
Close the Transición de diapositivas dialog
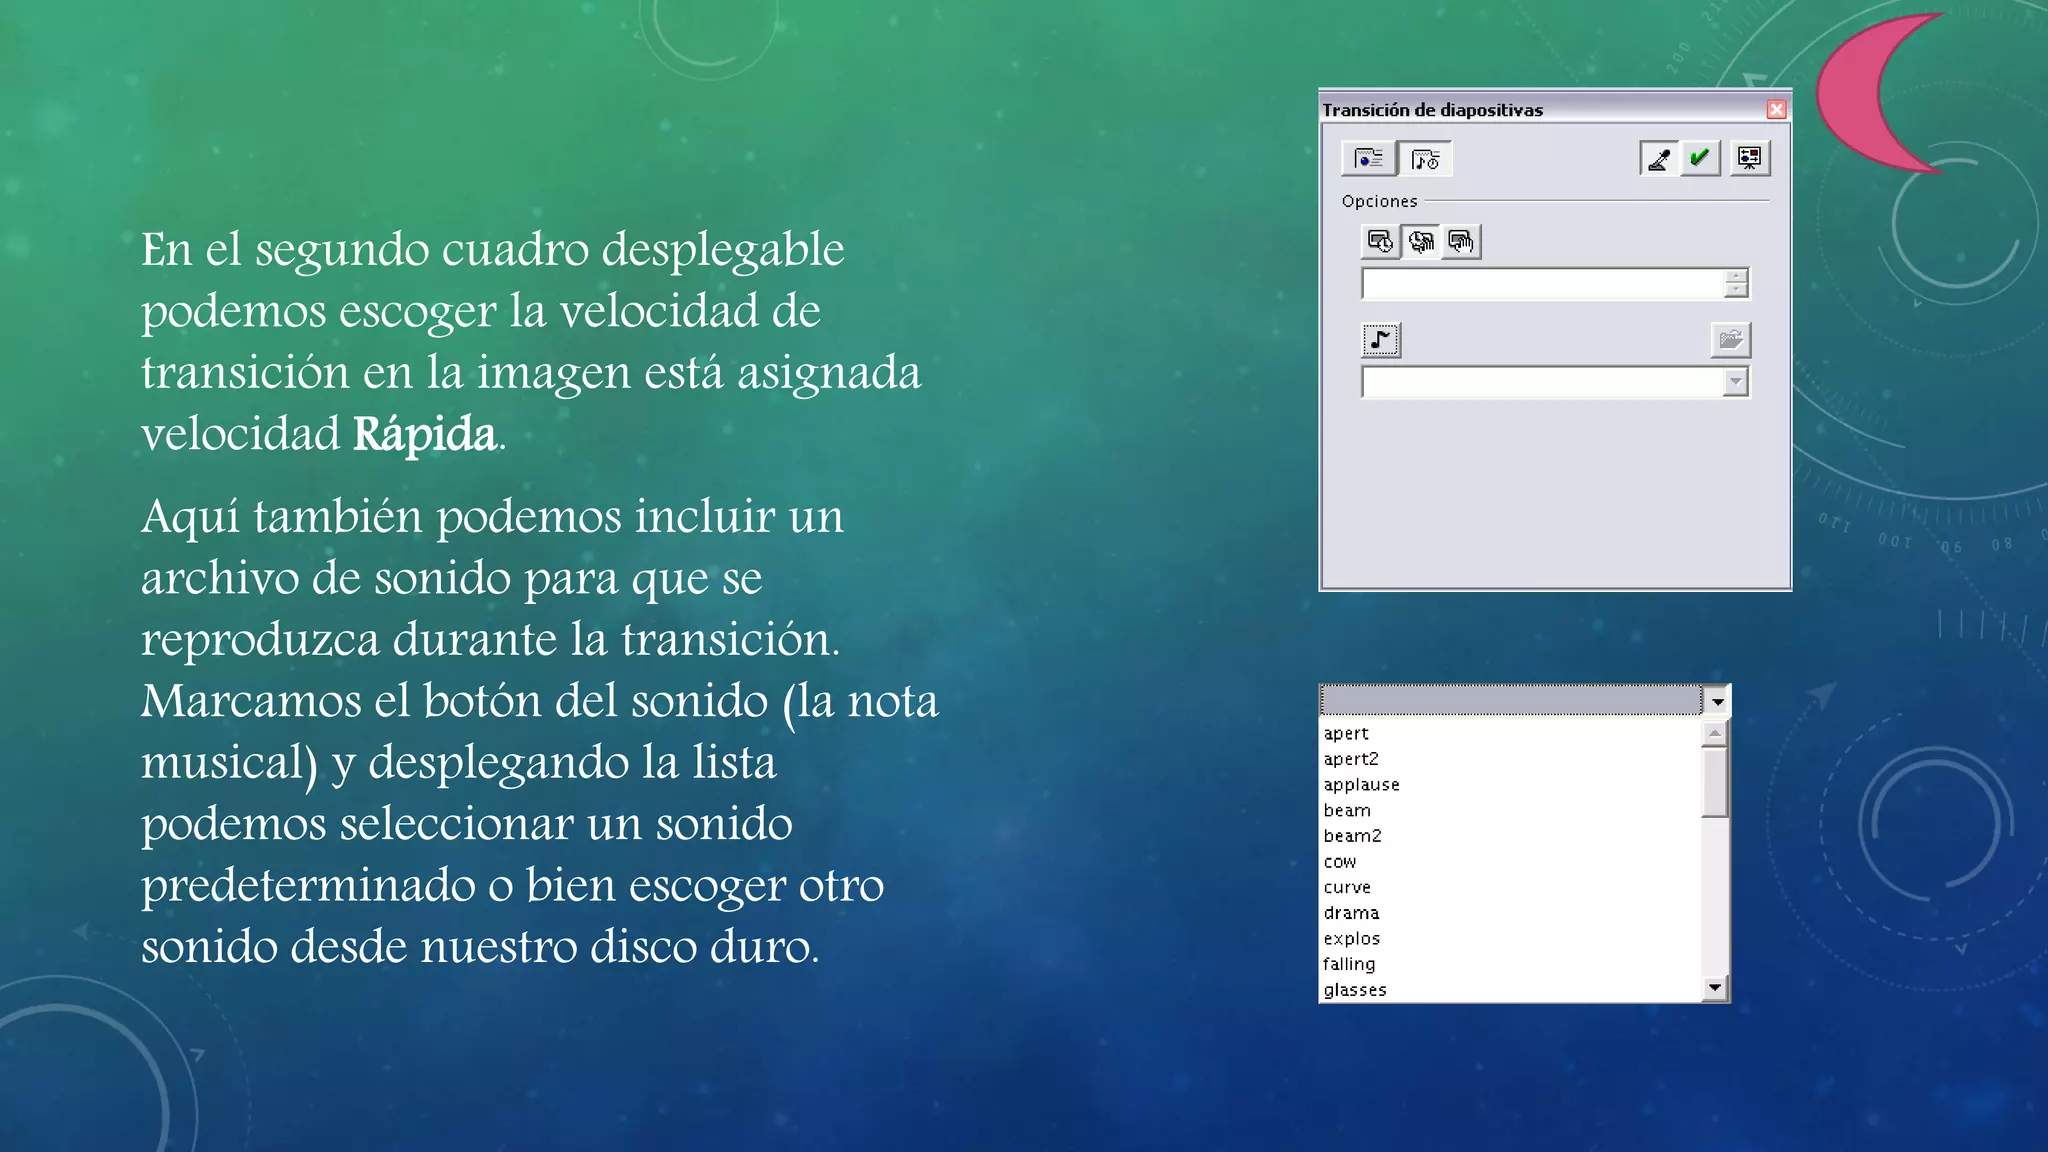(1777, 109)
